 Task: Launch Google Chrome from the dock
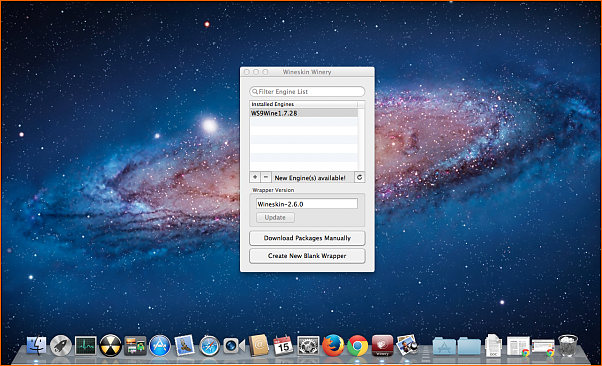coord(357,345)
